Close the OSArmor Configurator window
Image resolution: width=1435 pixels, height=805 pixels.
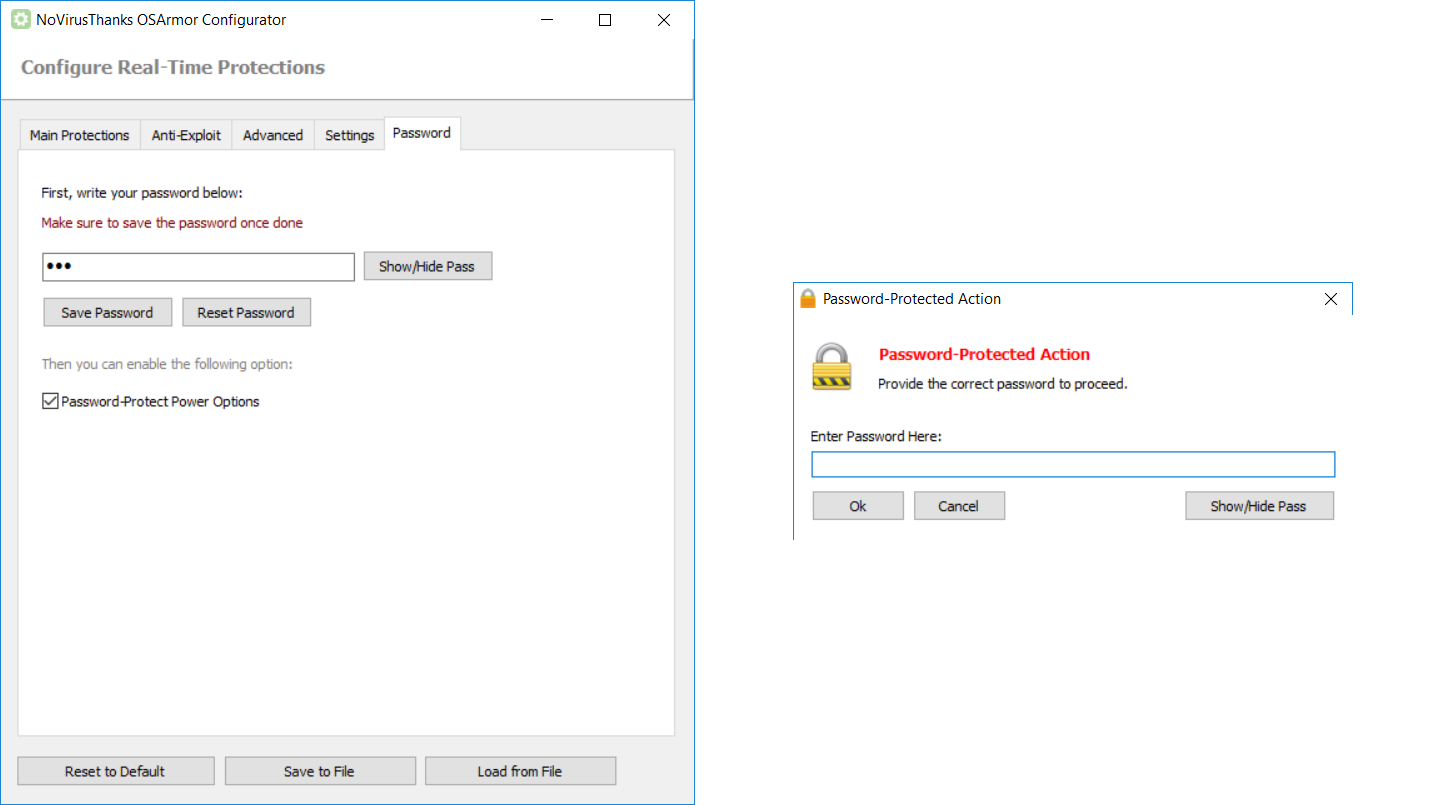click(x=664, y=20)
